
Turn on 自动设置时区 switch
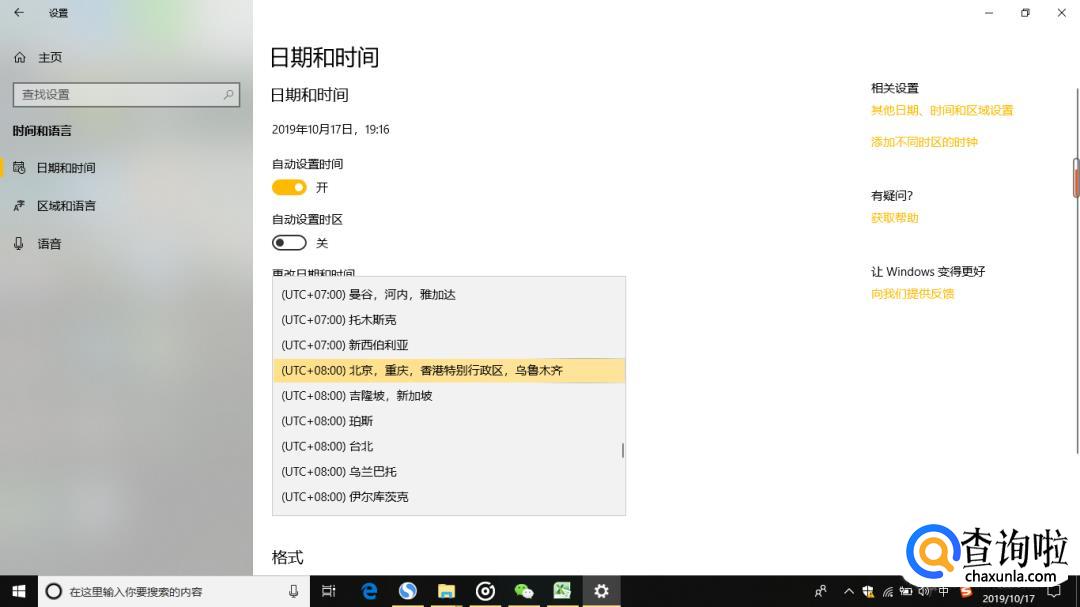[x=289, y=243]
